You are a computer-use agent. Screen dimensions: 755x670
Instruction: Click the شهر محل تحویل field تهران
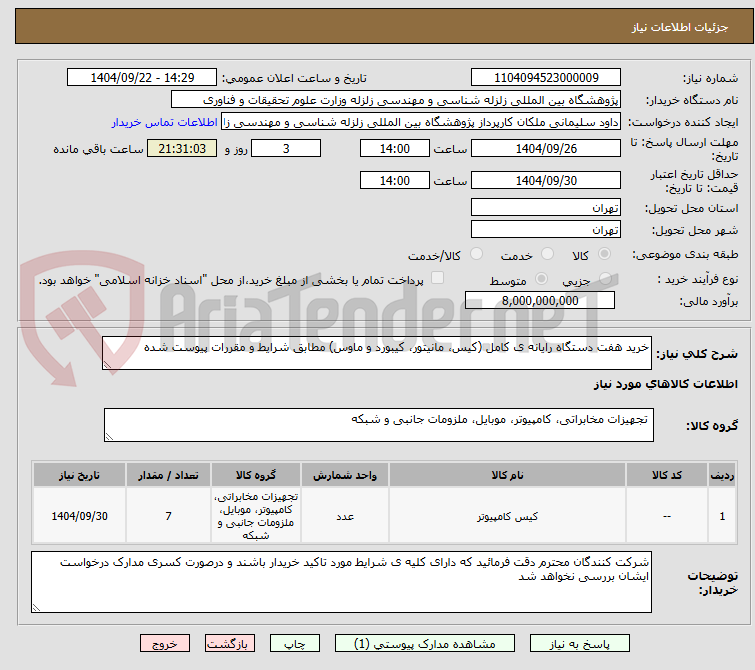click(x=546, y=229)
